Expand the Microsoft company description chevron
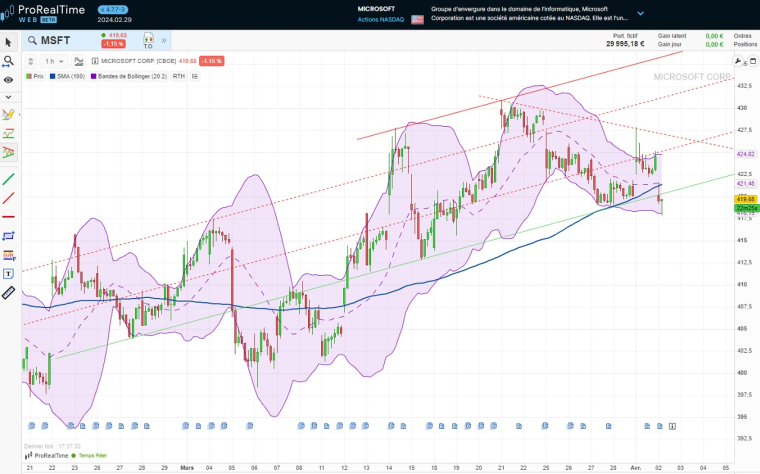This screenshot has width=760, height=474. 640,14
